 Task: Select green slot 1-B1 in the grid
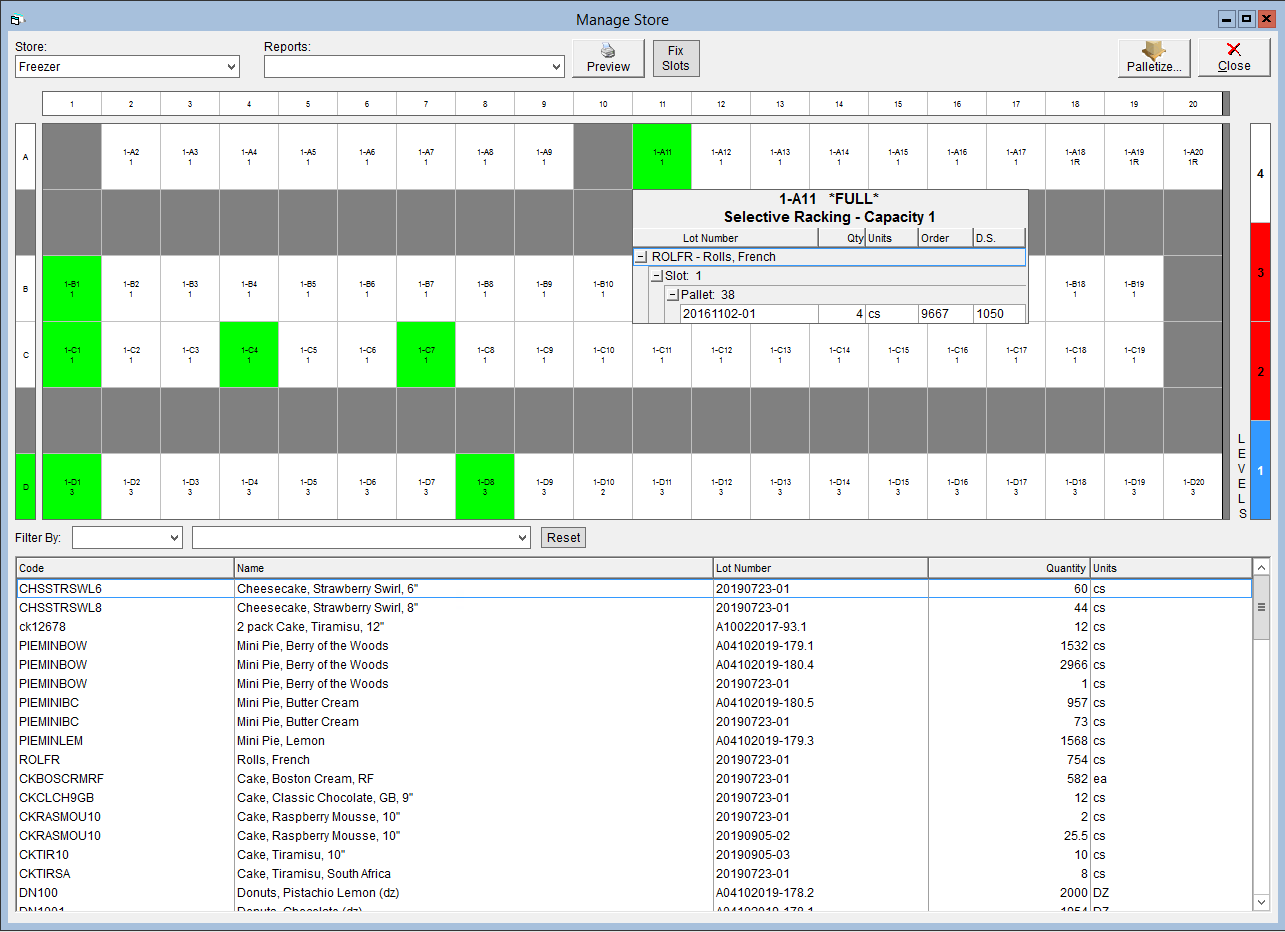point(72,288)
